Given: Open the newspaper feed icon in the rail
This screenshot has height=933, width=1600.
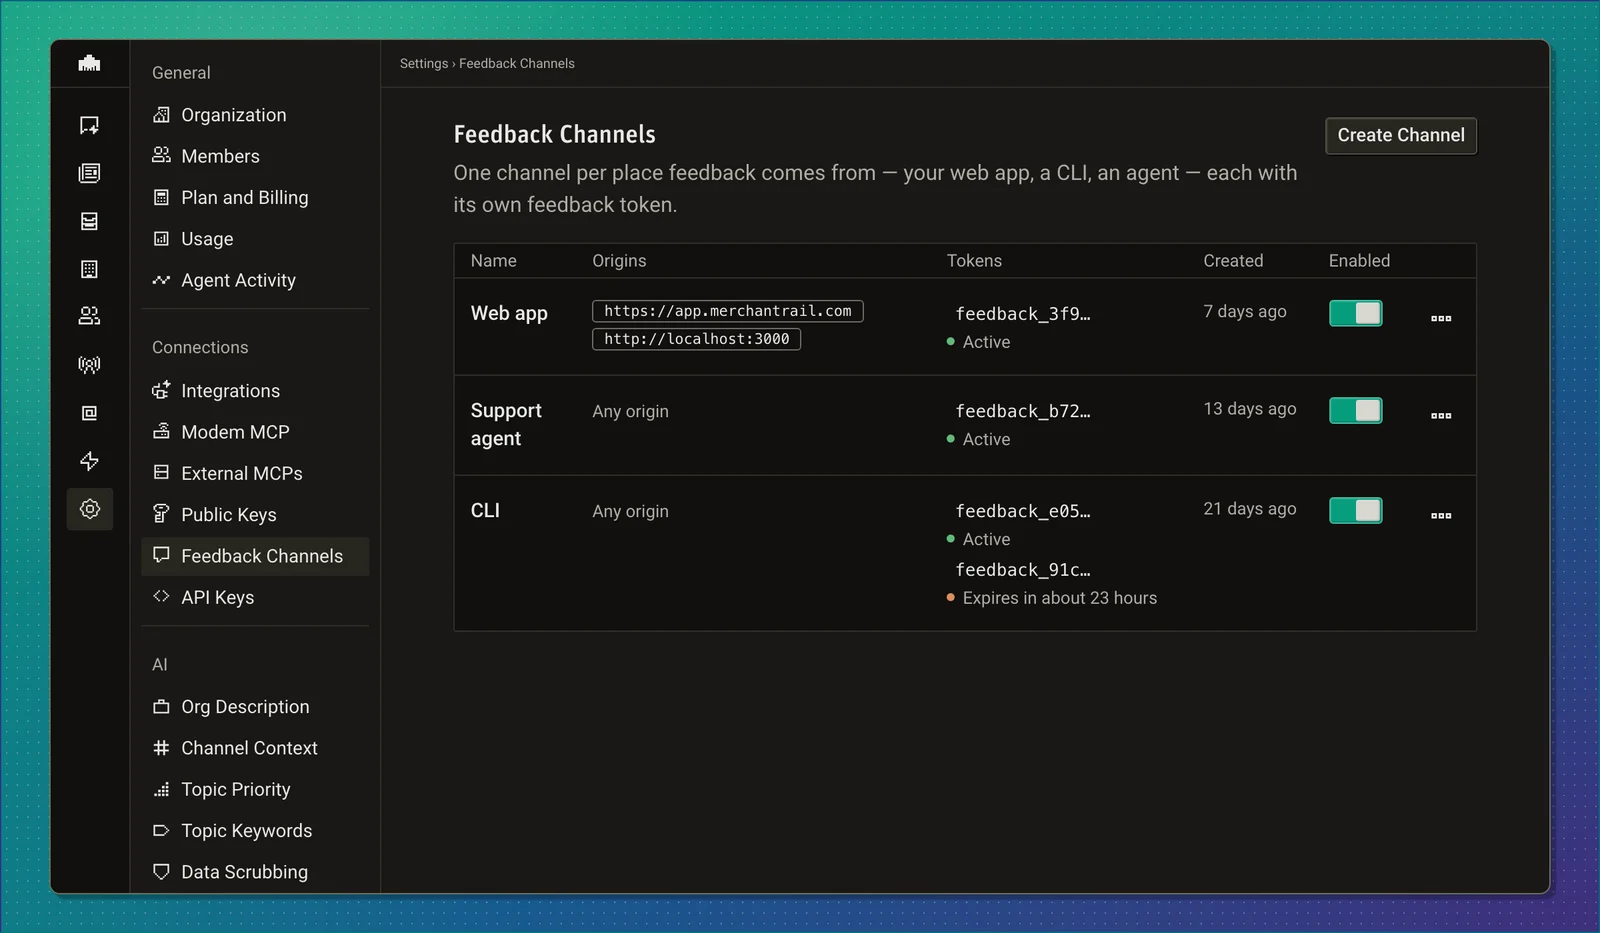Looking at the screenshot, I should tap(89, 173).
